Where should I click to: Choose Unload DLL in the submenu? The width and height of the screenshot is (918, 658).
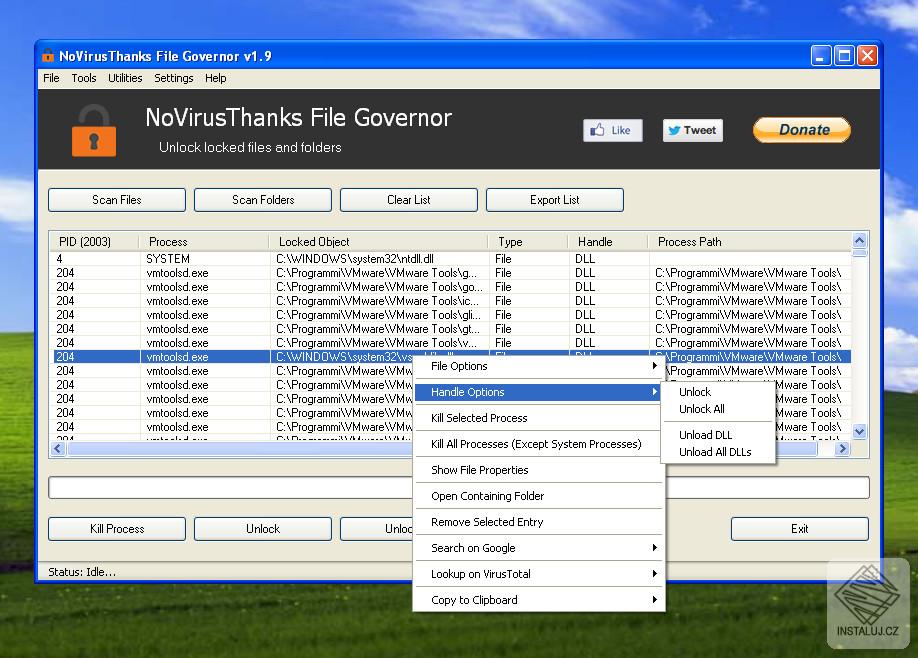[x=718, y=435]
